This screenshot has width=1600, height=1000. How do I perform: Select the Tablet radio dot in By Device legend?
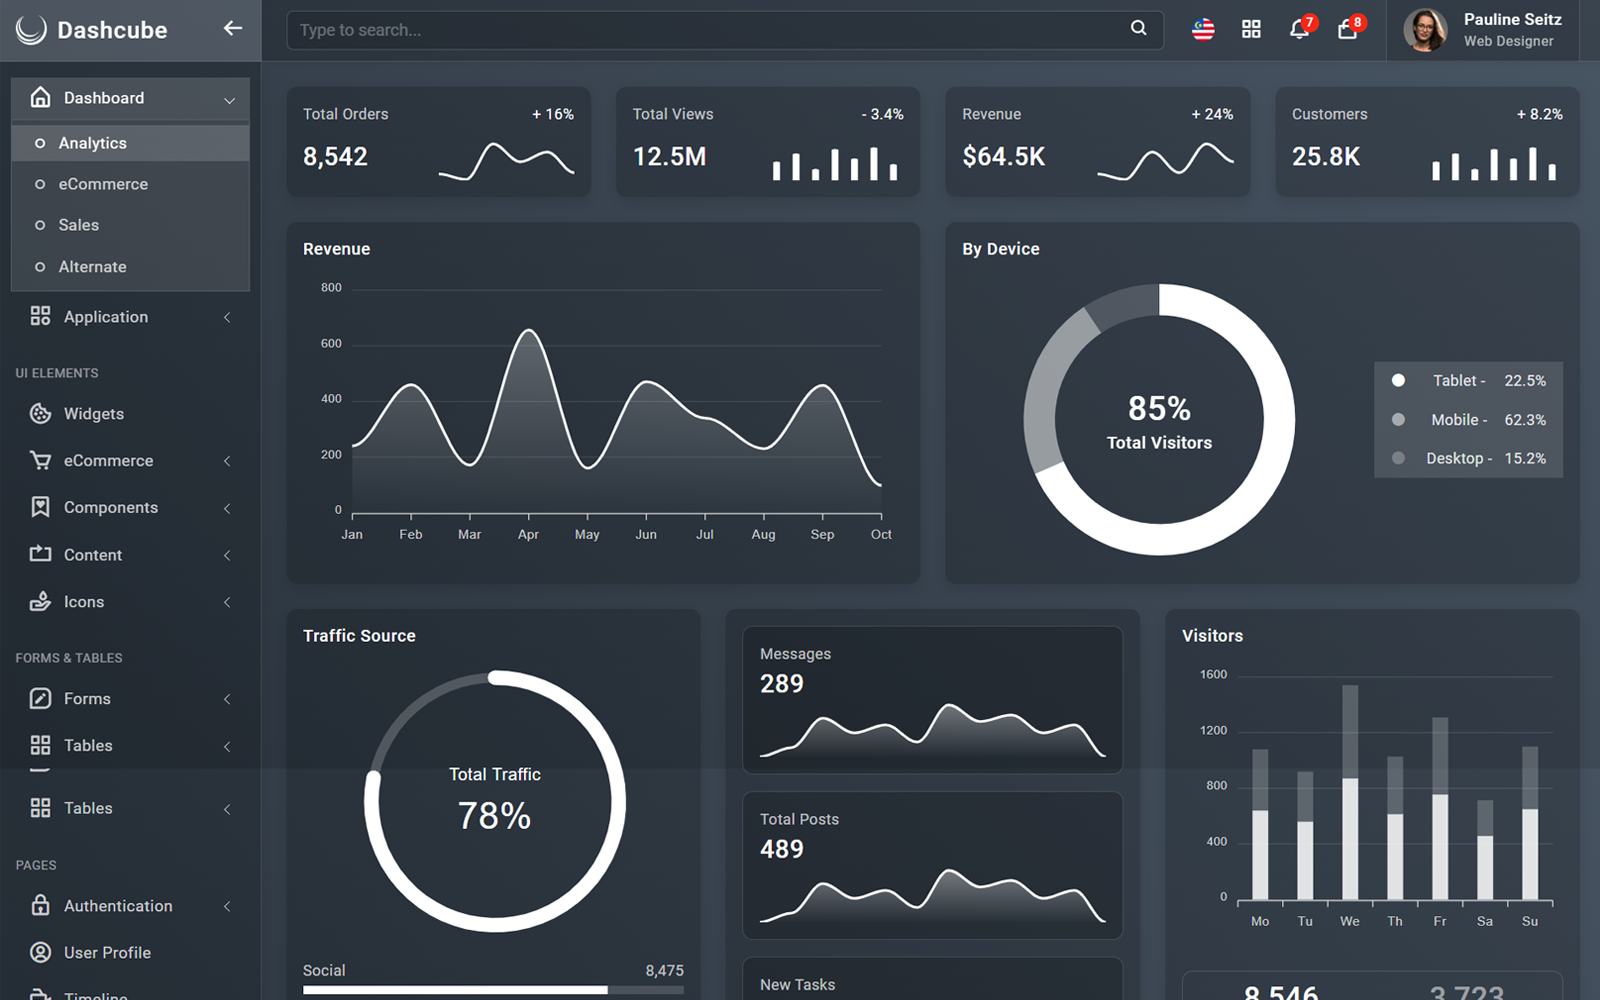[1397, 380]
